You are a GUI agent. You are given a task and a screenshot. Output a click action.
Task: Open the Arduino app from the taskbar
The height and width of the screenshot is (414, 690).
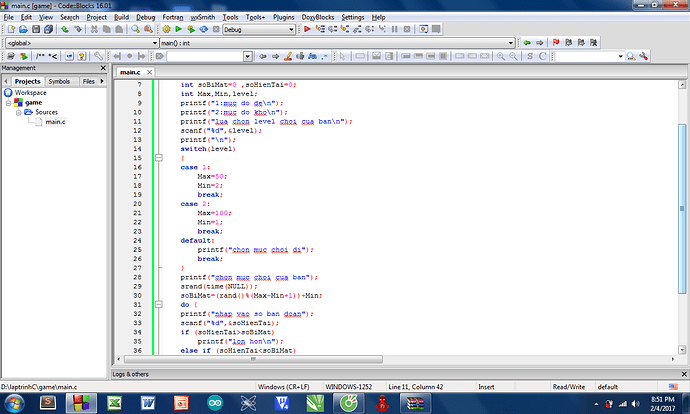tap(215, 402)
